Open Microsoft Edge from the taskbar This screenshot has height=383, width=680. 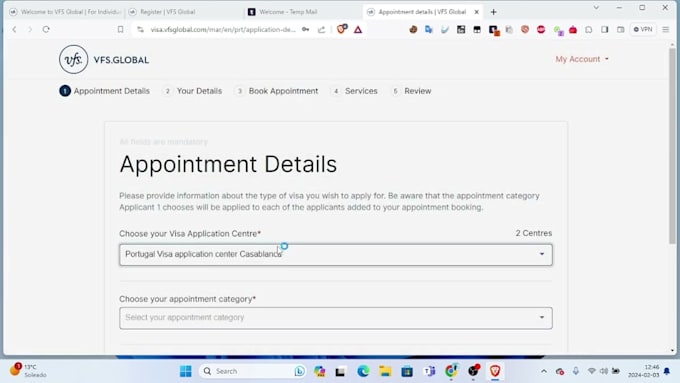coord(363,371)
